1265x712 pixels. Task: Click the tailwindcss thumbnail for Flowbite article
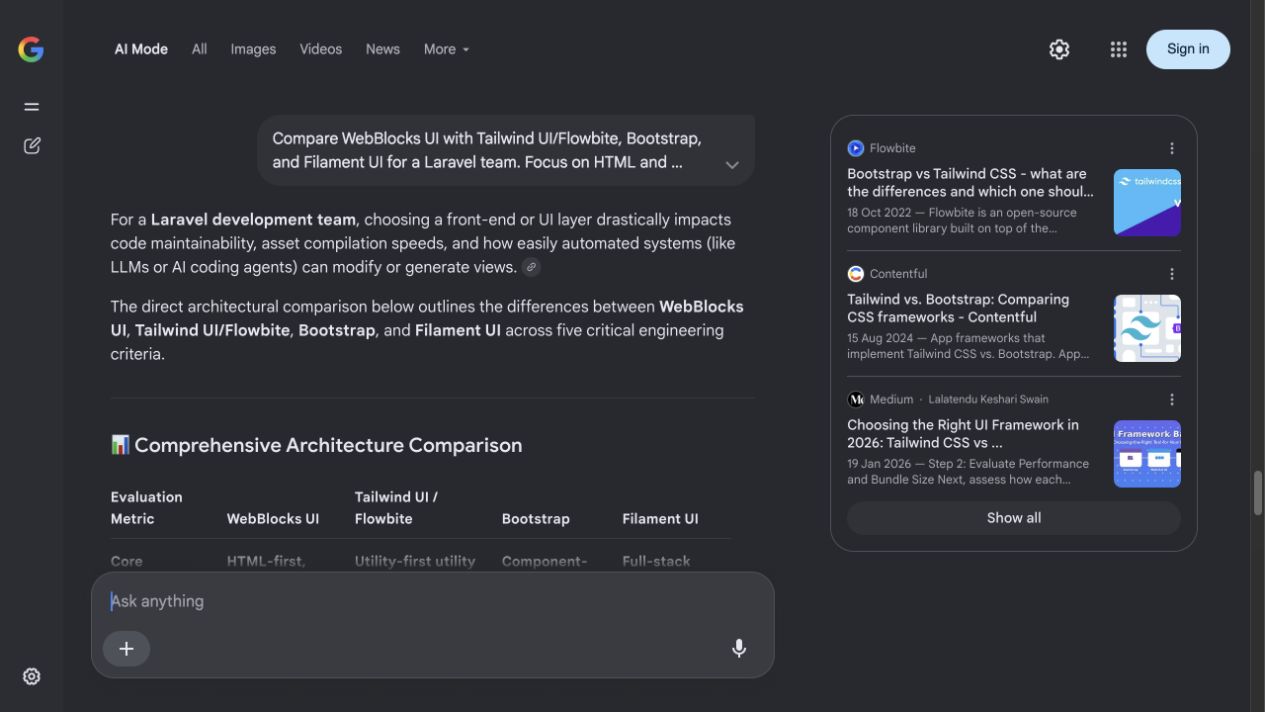pyautogui.click(x=1147, y=203)
